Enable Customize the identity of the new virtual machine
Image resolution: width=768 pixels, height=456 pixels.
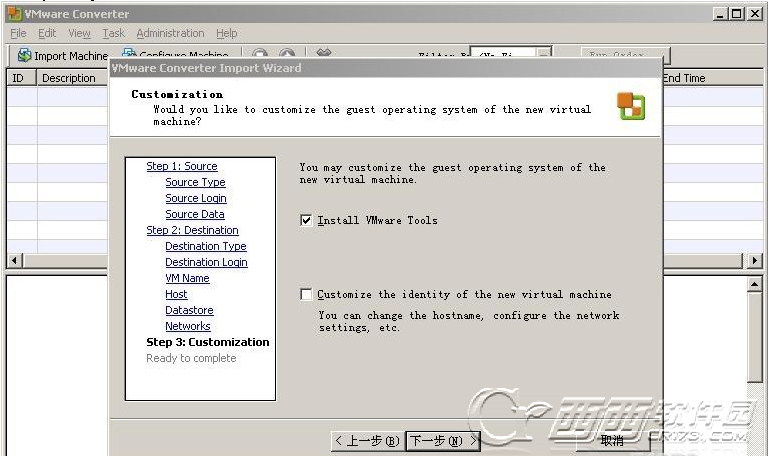pyautogui.click(x=306, y=294)
